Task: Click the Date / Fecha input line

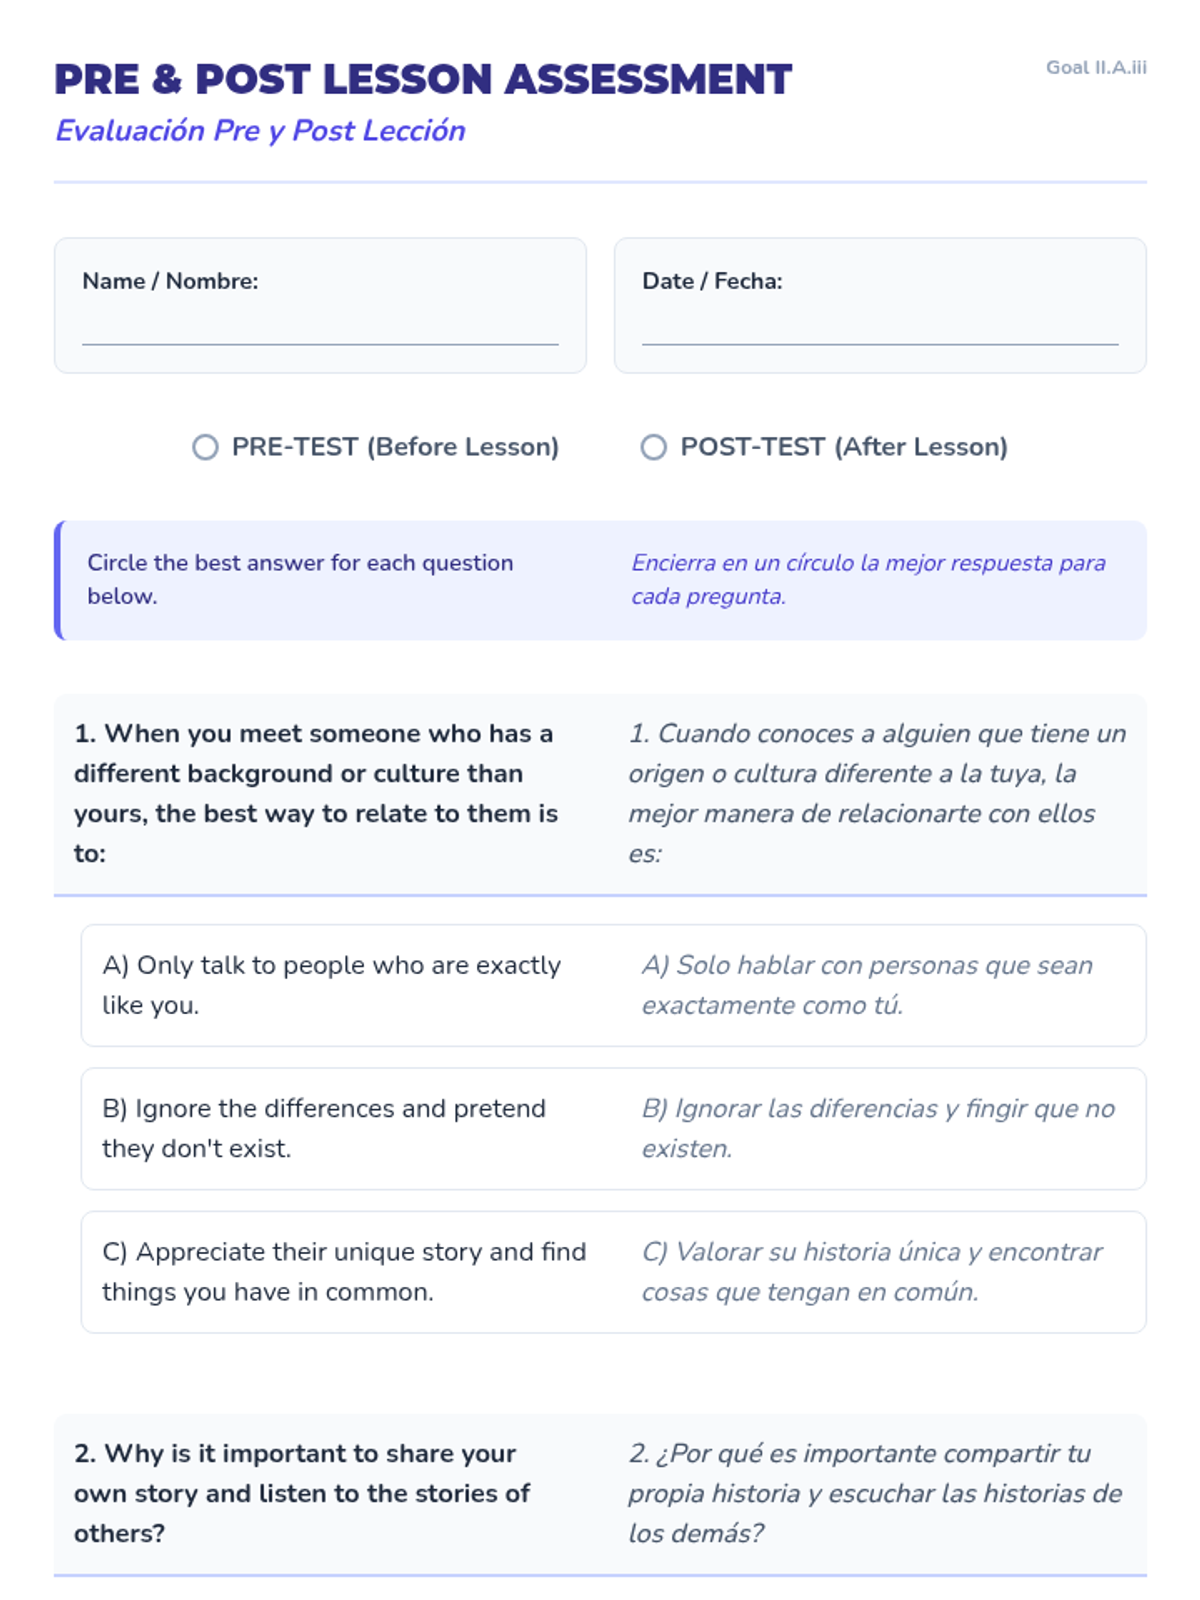Action: [880, 330]
